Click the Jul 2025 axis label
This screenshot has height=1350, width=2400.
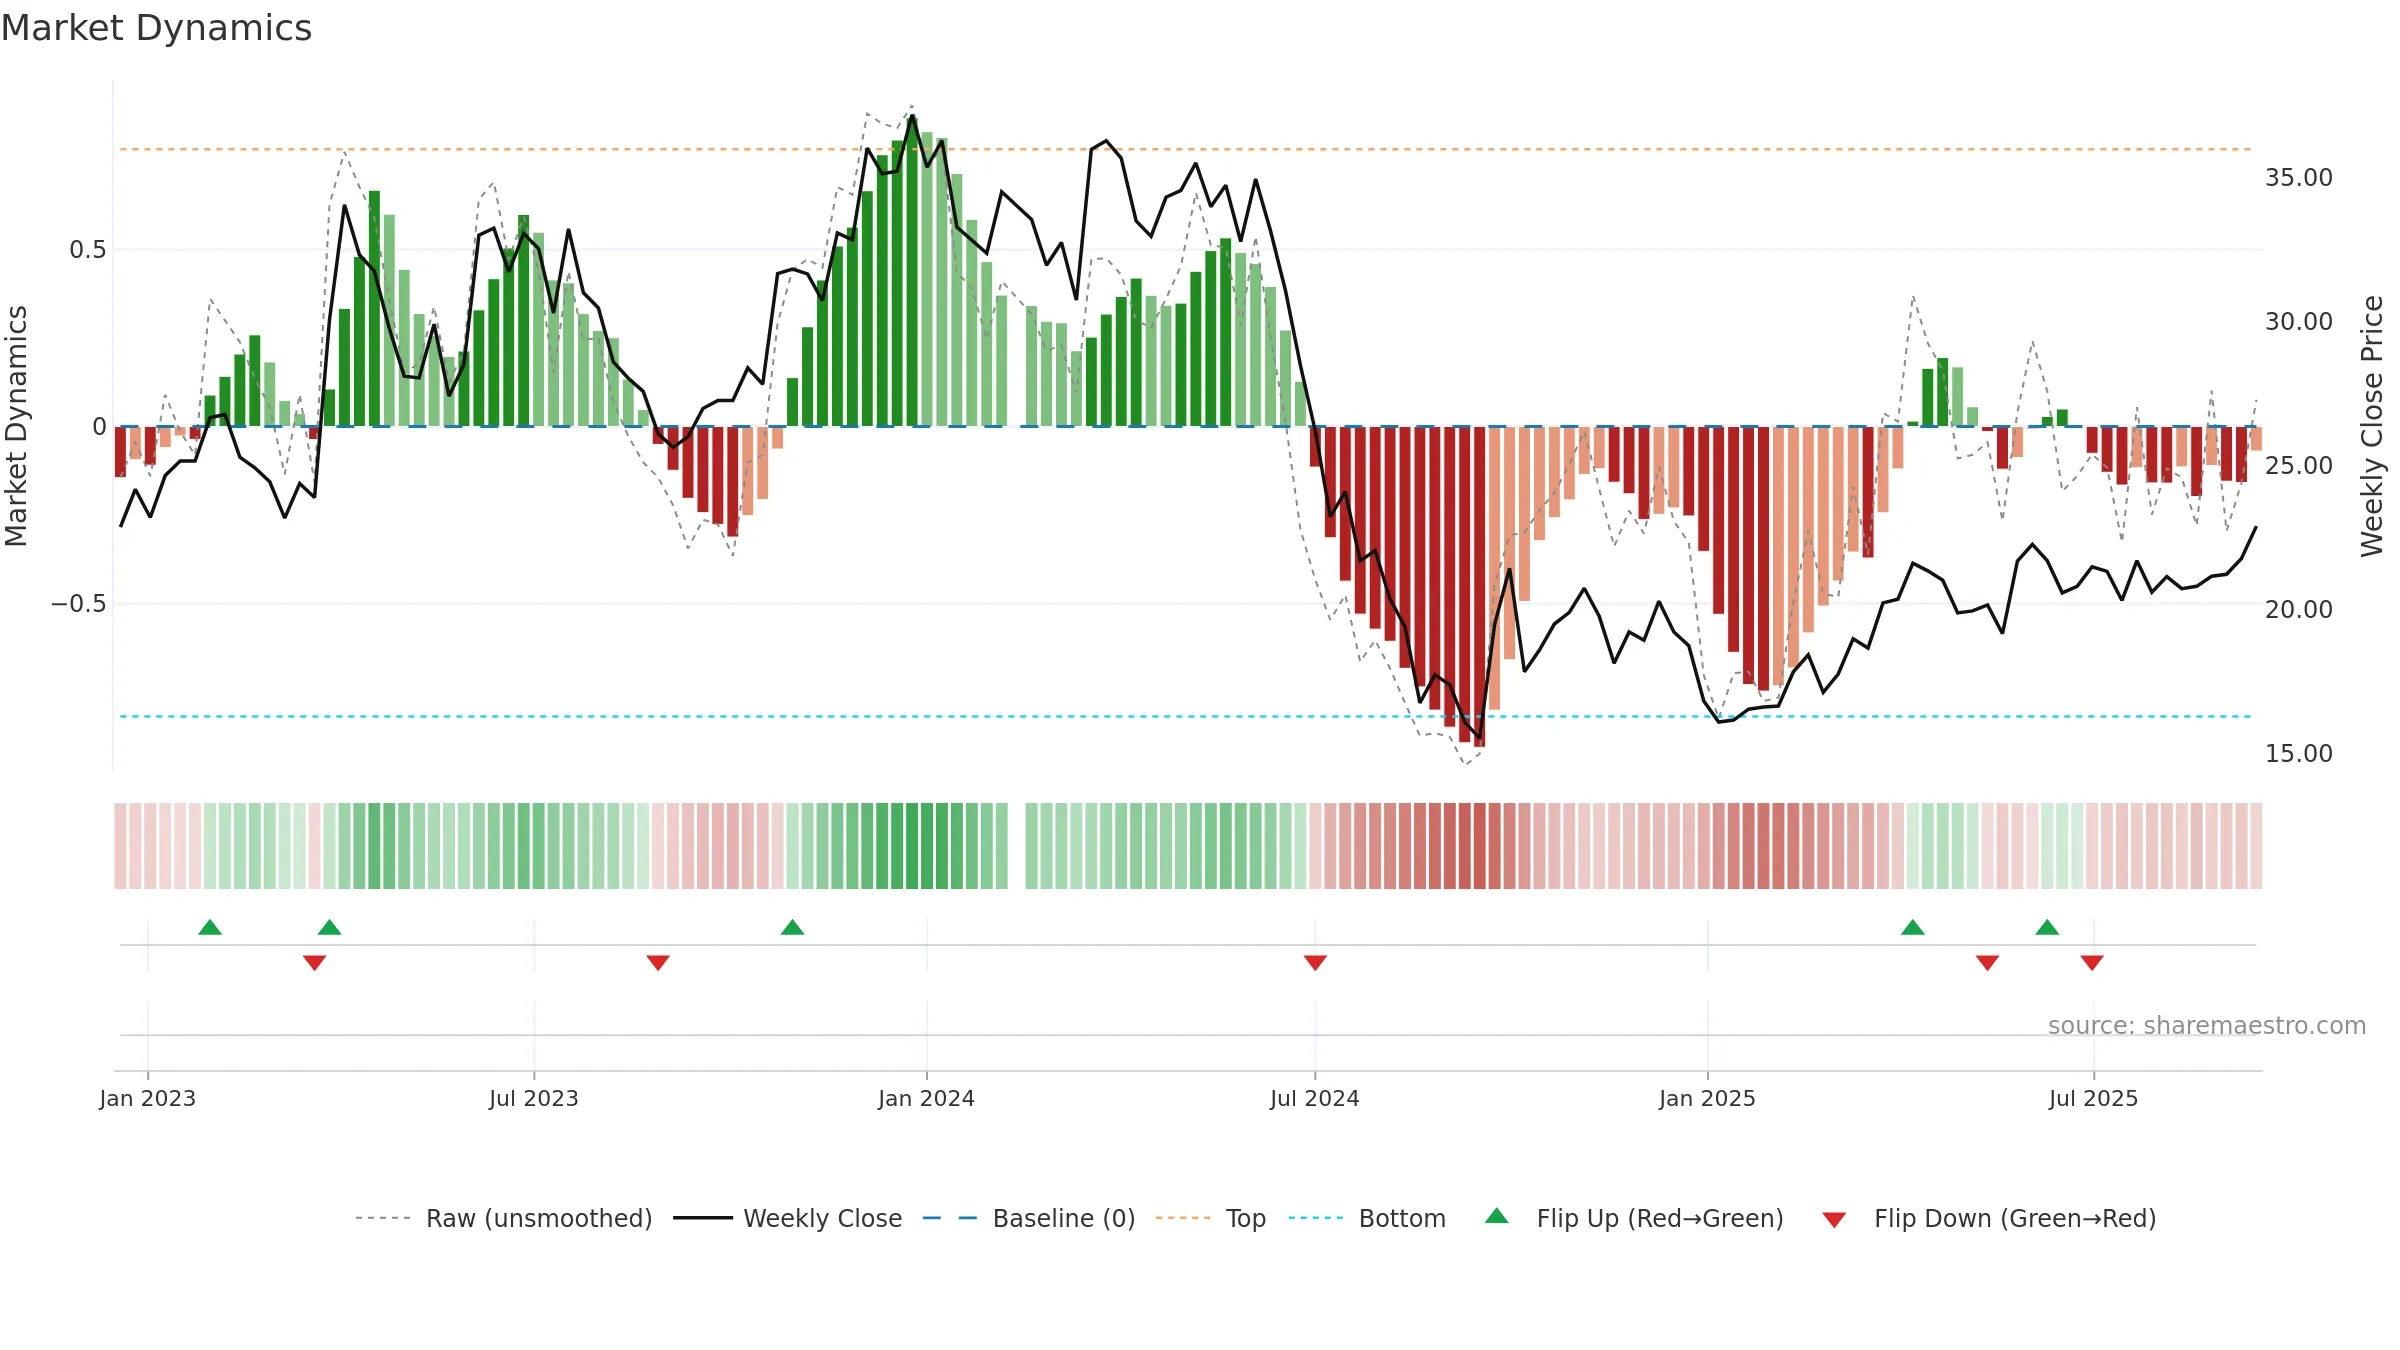click(x=2093, y=1098)
